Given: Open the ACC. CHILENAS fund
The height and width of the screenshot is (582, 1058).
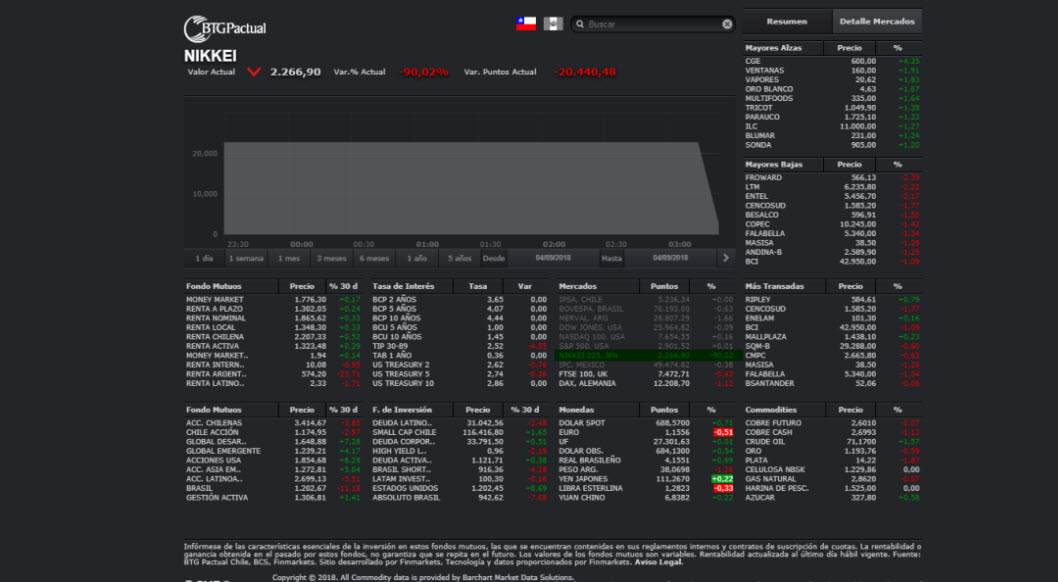Looking at the screenshot, I should tap(273, 423).
